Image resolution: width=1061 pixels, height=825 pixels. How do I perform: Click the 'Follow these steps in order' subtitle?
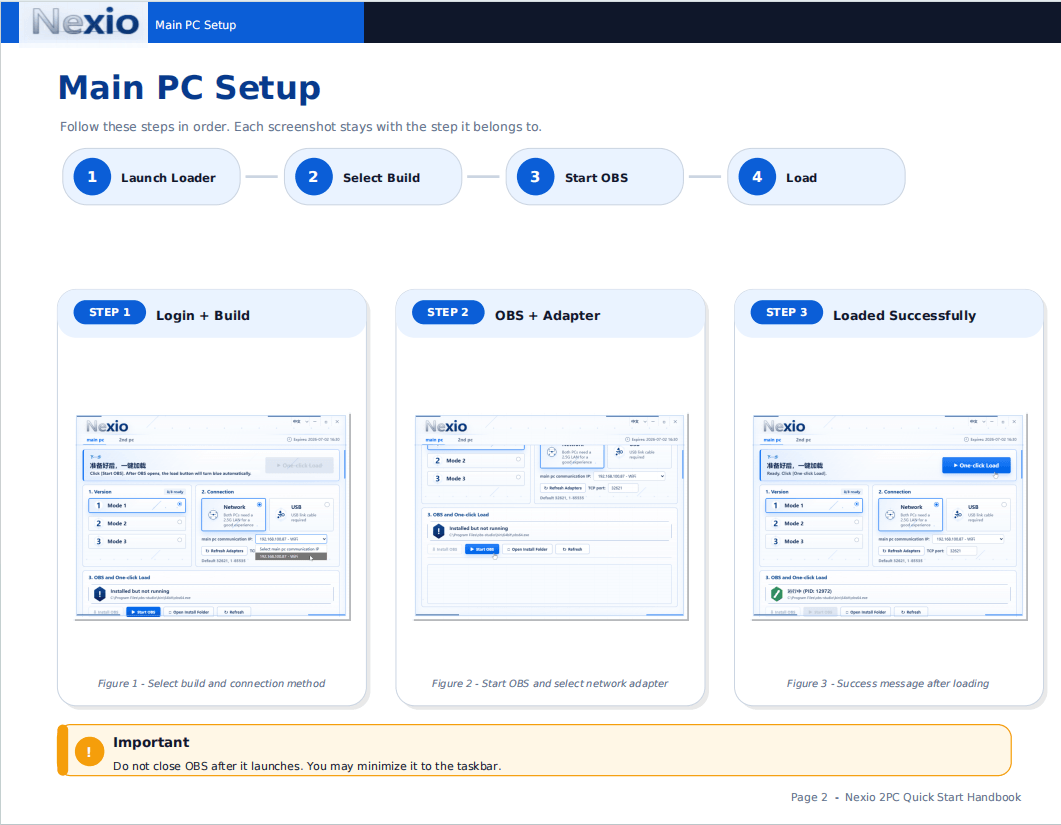(x=300, y=127)
